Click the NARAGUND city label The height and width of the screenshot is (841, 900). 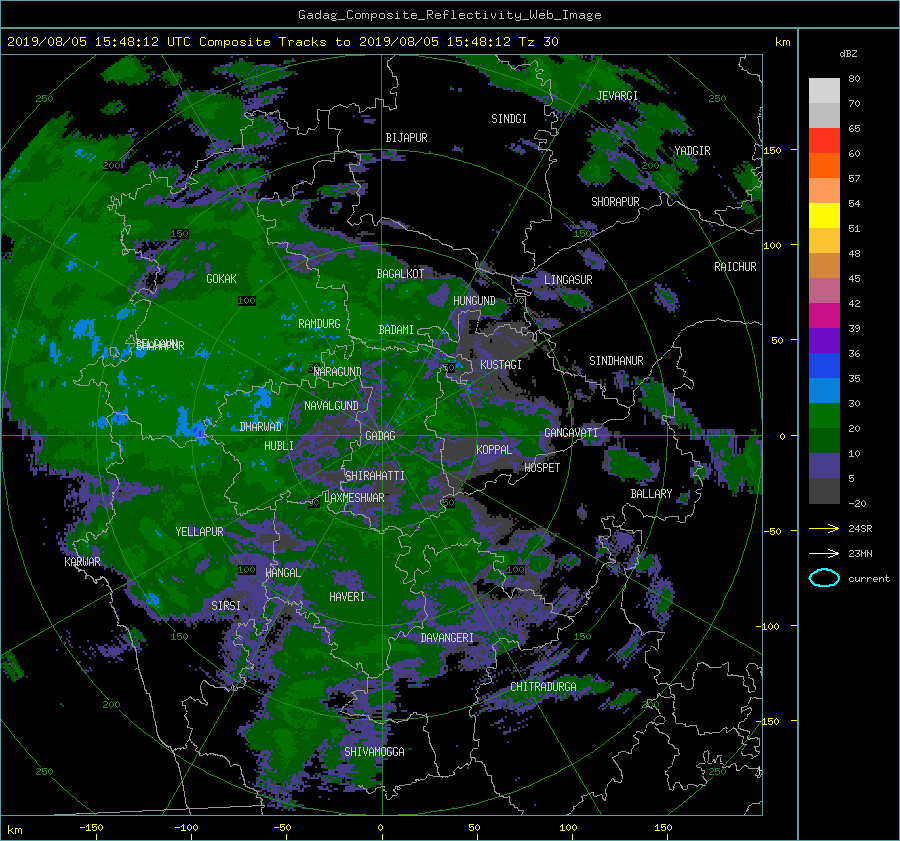(338, 372)
